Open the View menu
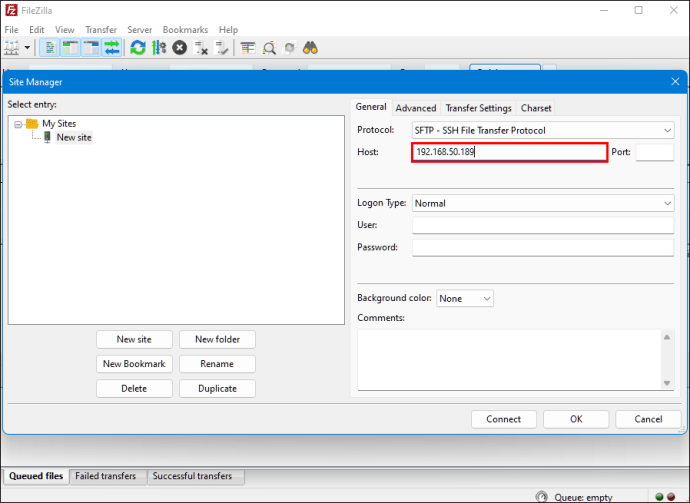 point(65,29)
